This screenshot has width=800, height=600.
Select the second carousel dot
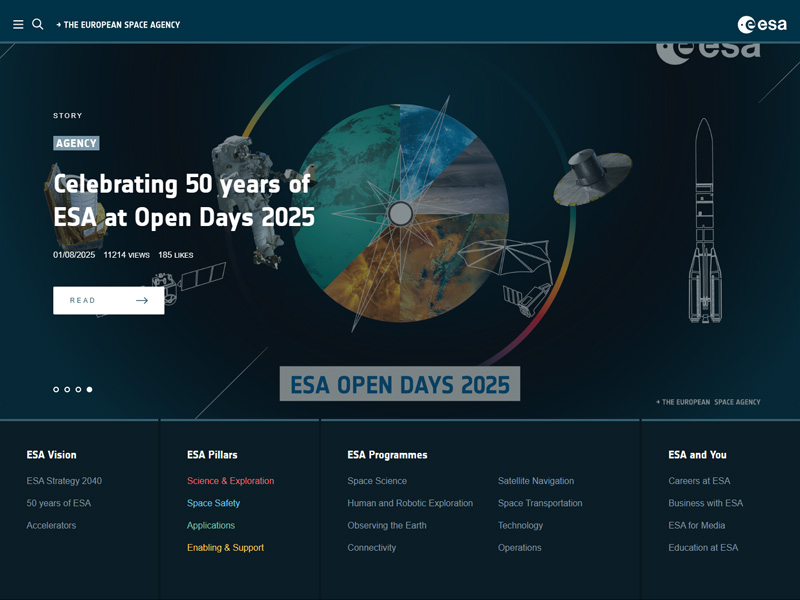point(67,390)
